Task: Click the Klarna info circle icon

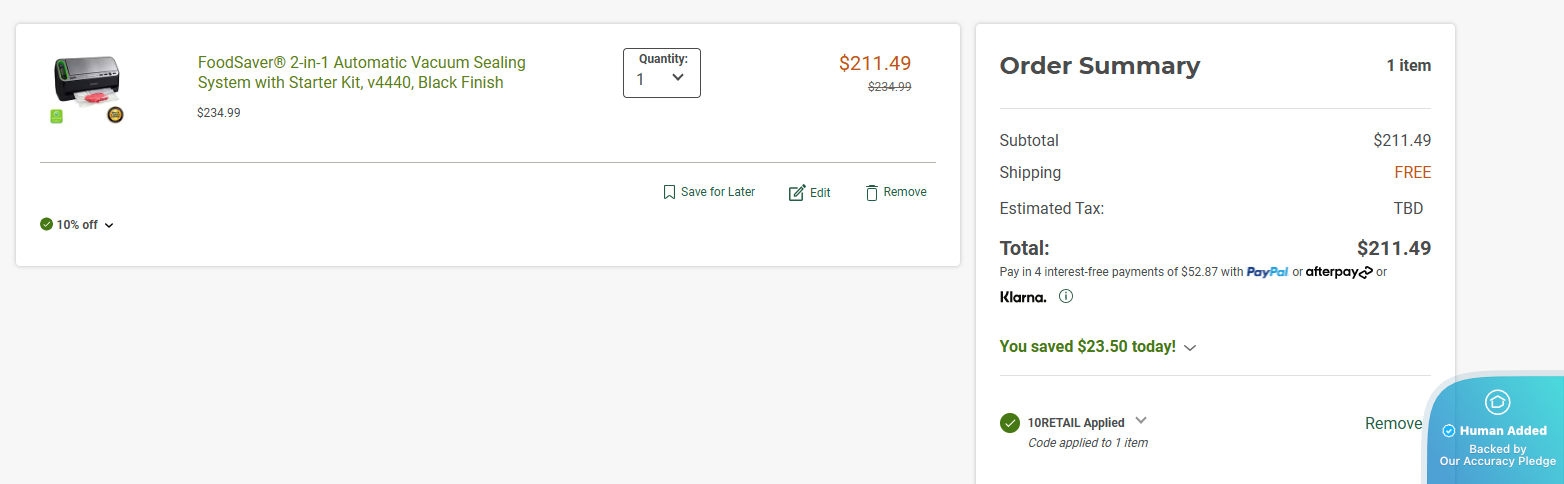Action: [x=1066, y=296]
